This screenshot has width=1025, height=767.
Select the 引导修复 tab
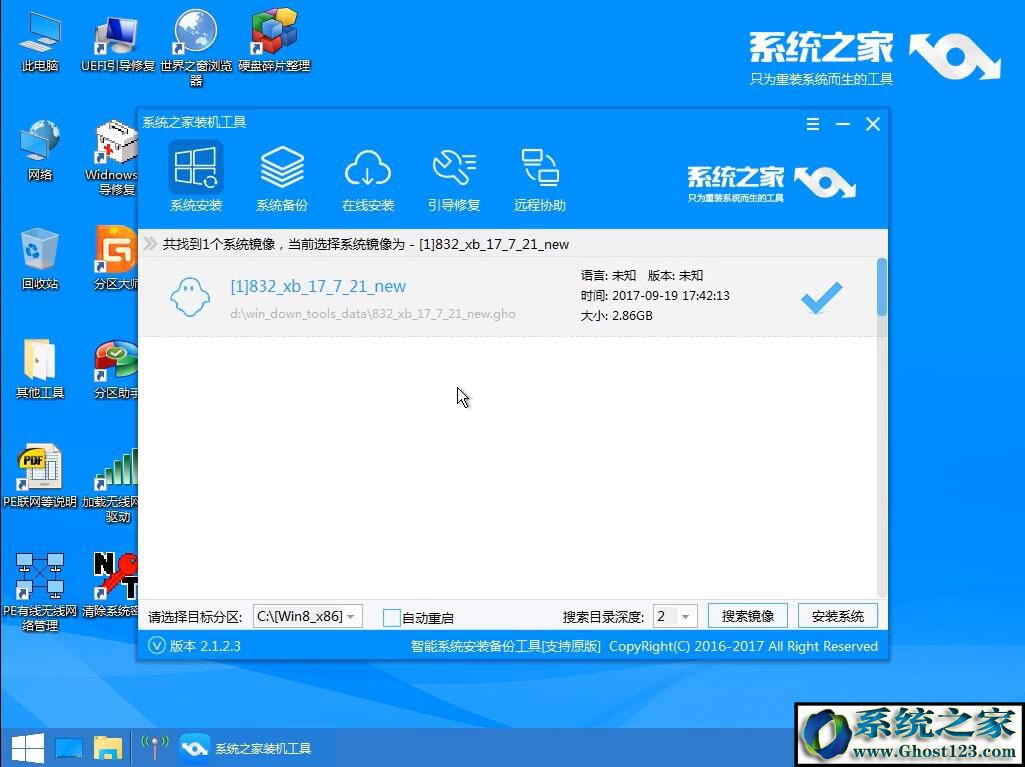(454, 178)
